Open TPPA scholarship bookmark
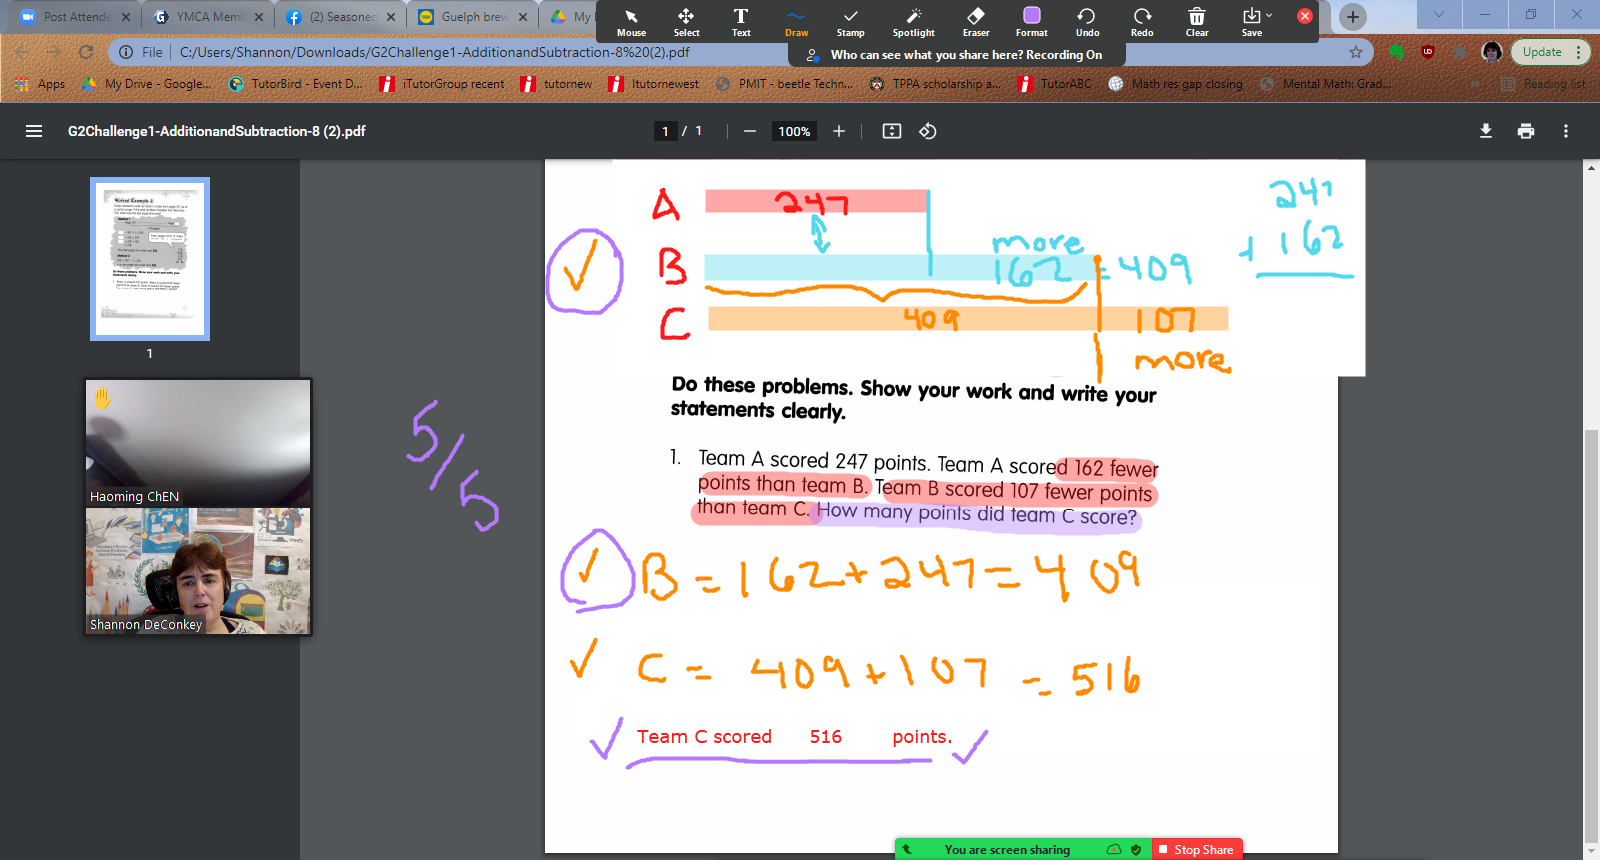This screenshot has width=1600, height=860. coord(935,84)
